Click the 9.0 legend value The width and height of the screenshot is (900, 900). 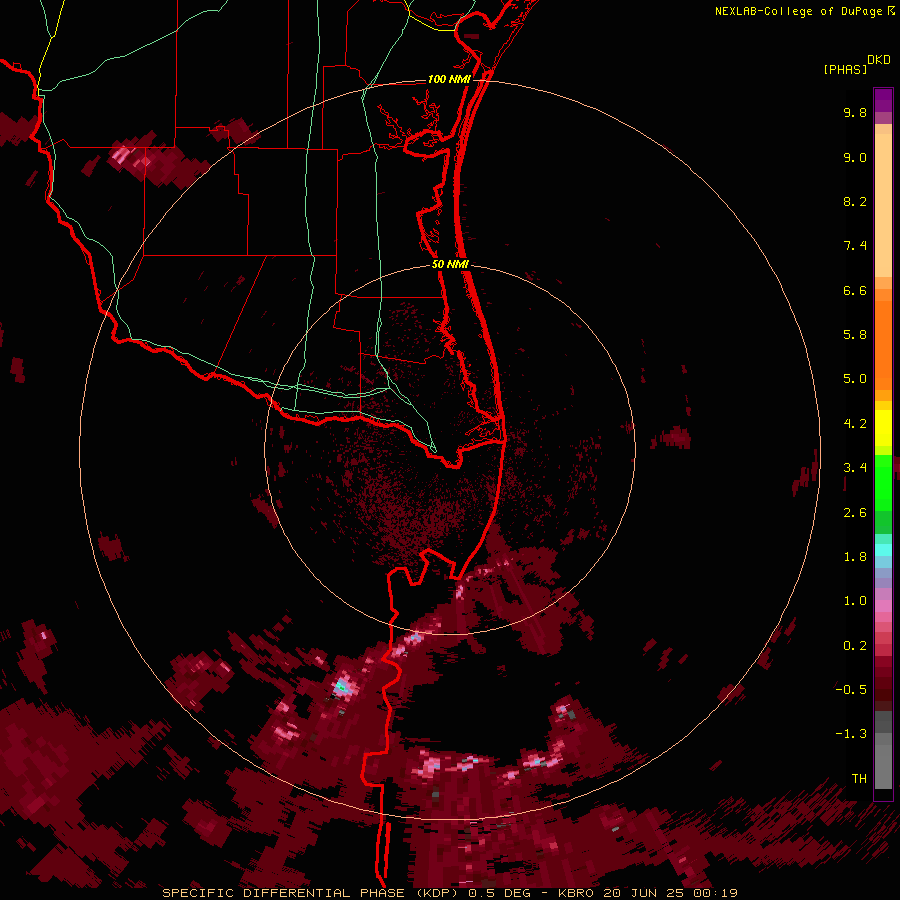[855, 157]
